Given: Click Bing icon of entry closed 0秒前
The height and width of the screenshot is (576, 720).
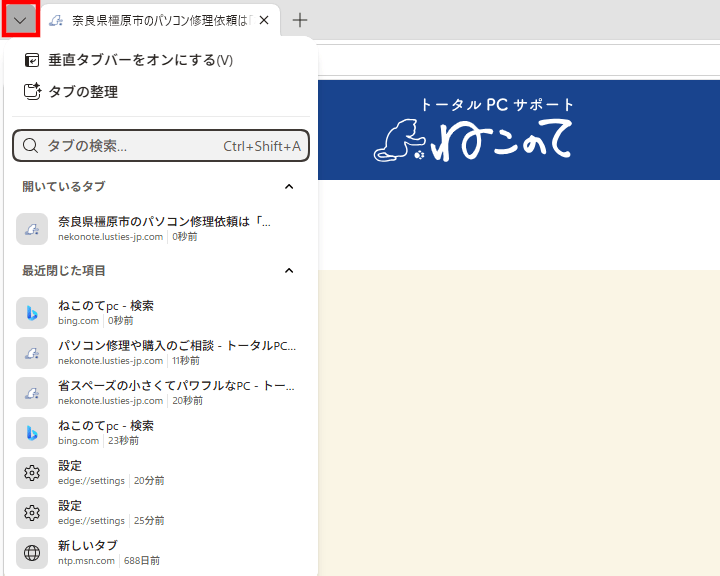Looking at the screenshot, I should (x=32, y=313).
